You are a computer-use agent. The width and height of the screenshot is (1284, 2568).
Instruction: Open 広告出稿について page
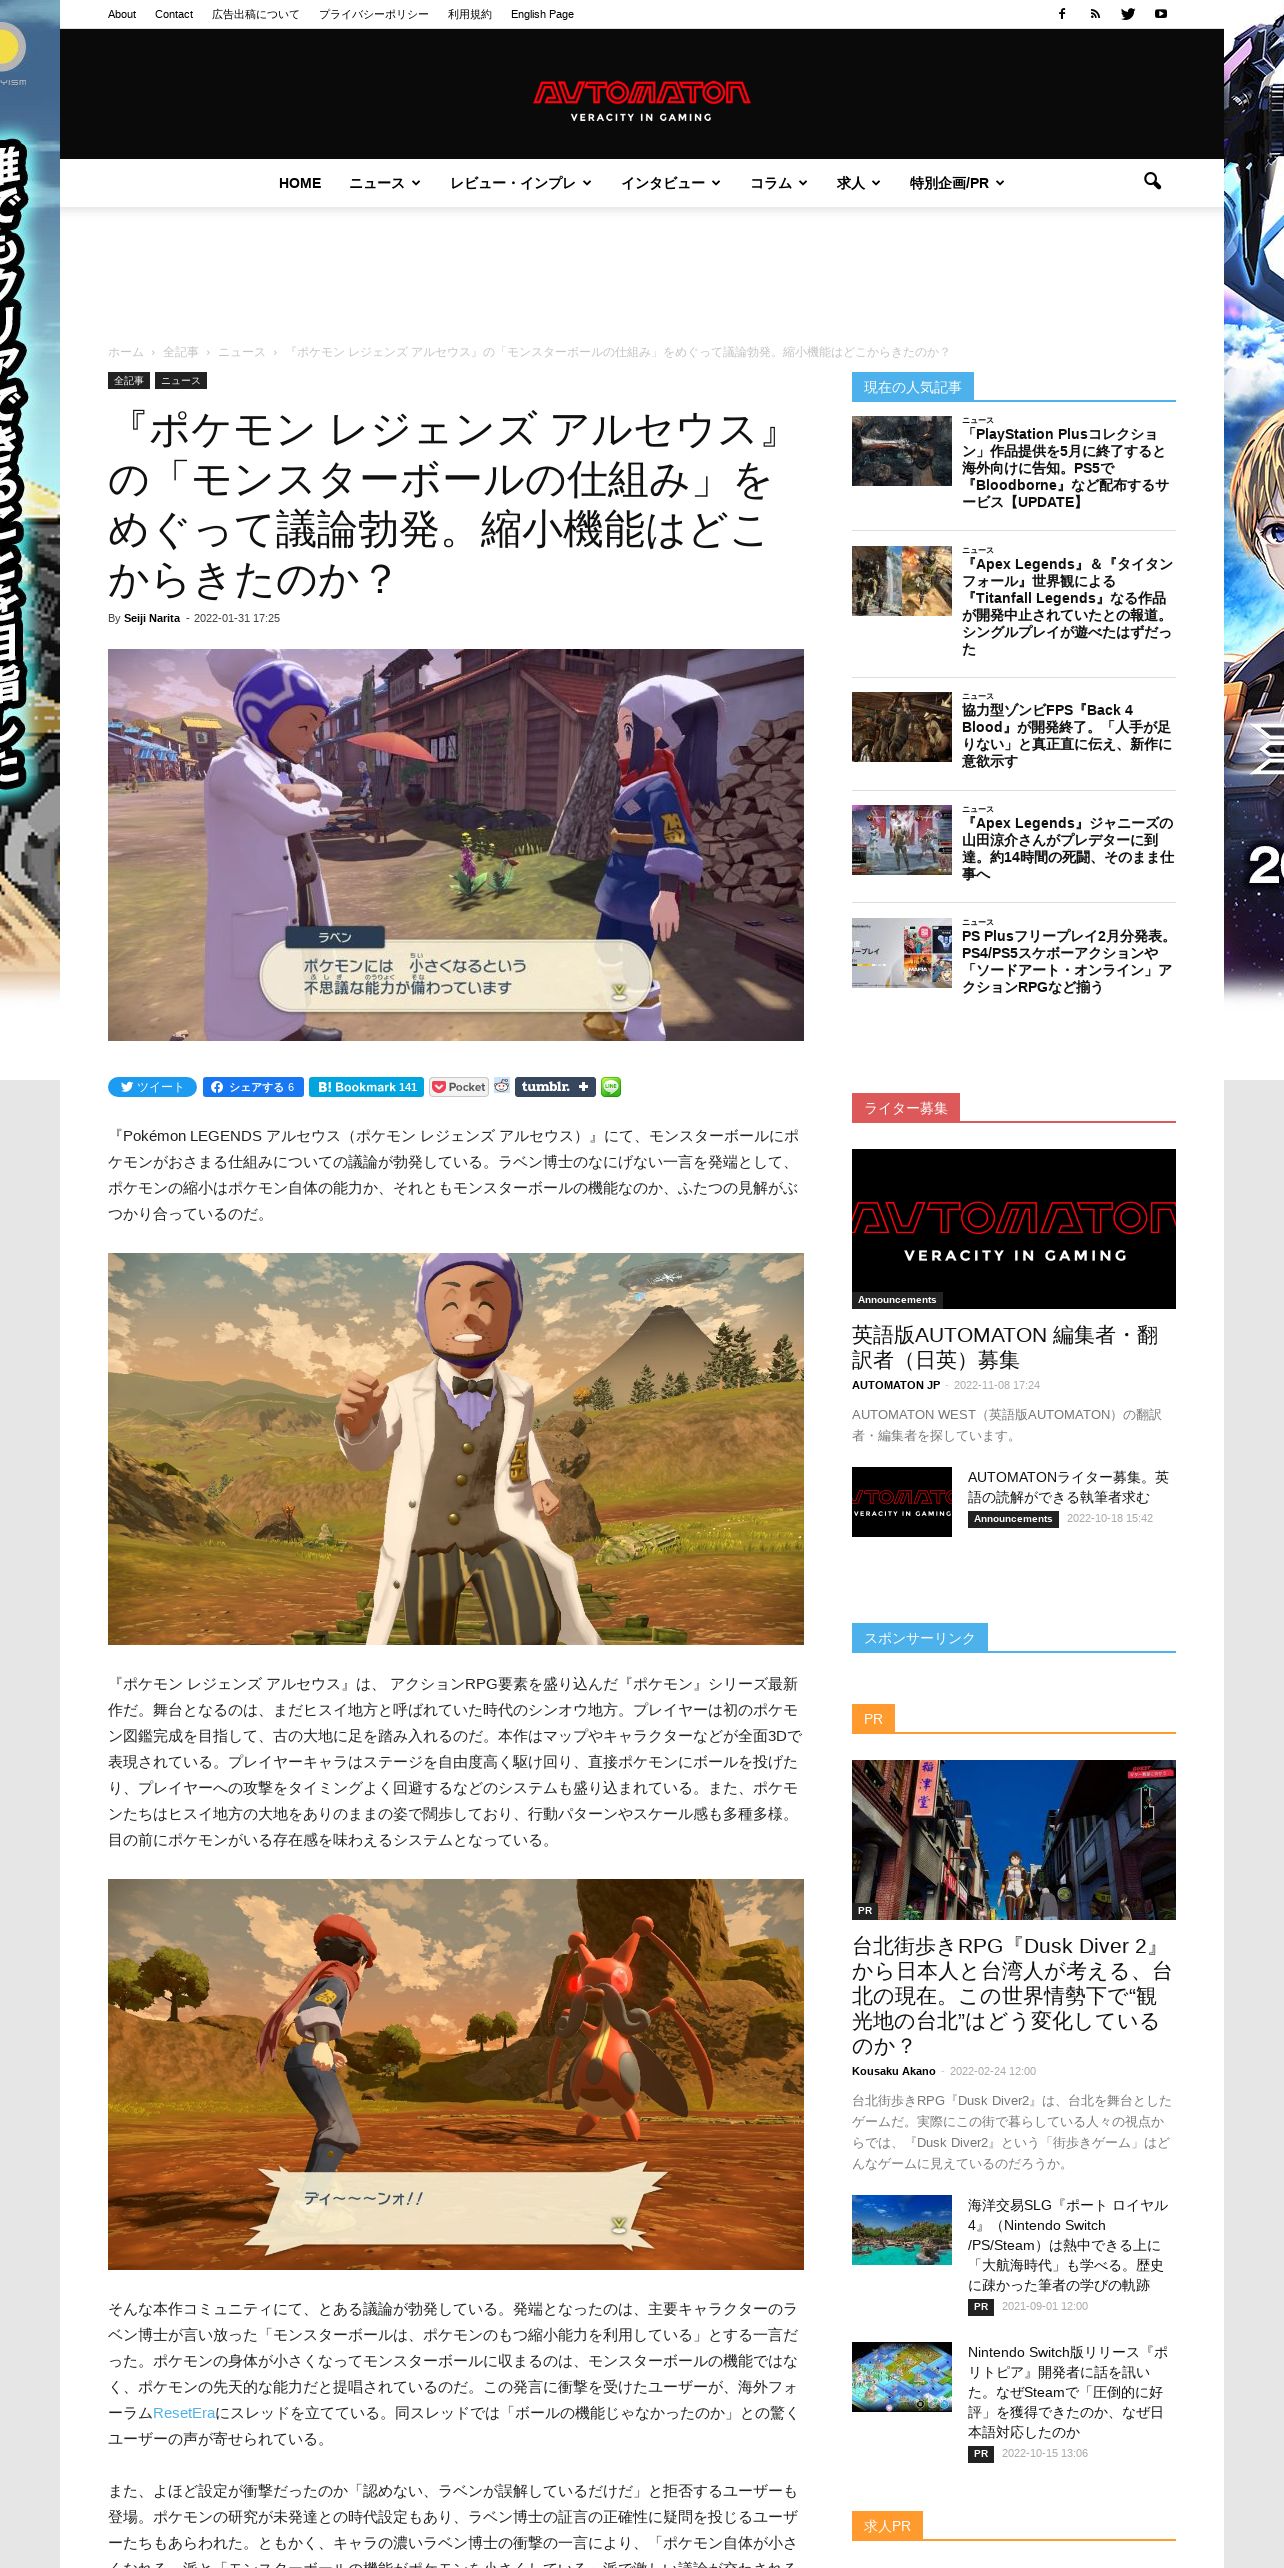[x=255, y=14]
